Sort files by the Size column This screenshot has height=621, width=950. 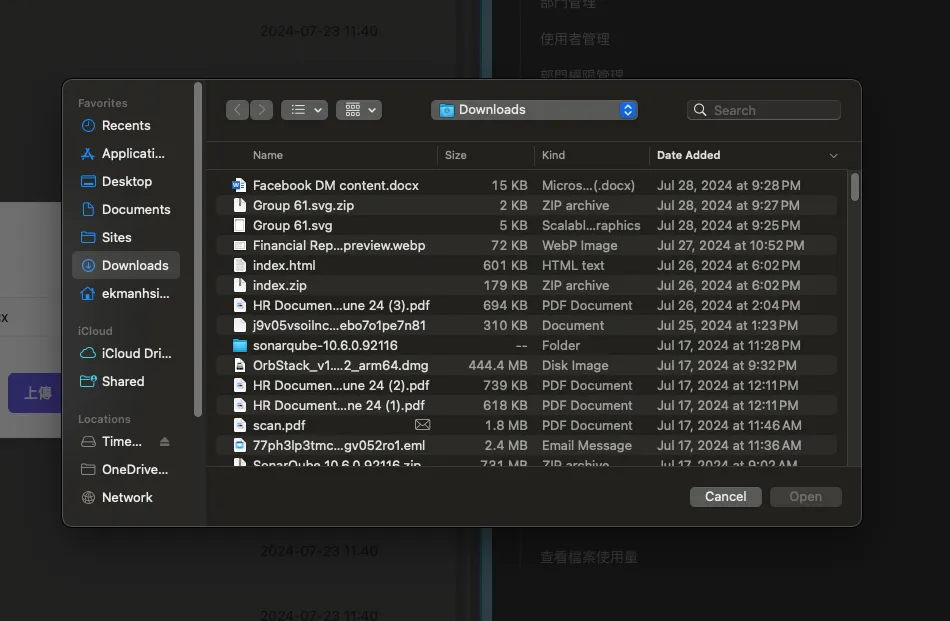tap(456, 155)
